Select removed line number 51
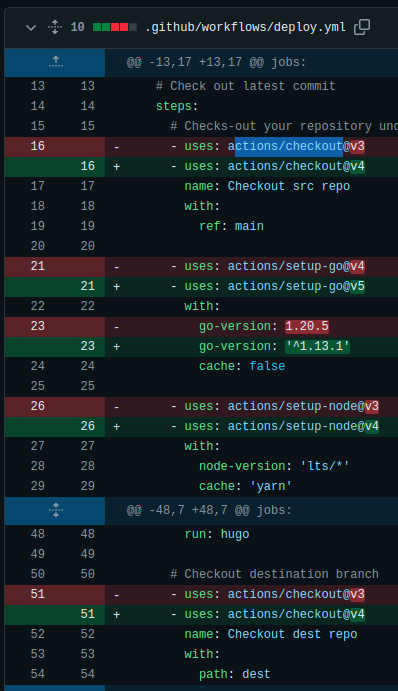The height and width of the screenshot is (691, 398). point(37,594)
